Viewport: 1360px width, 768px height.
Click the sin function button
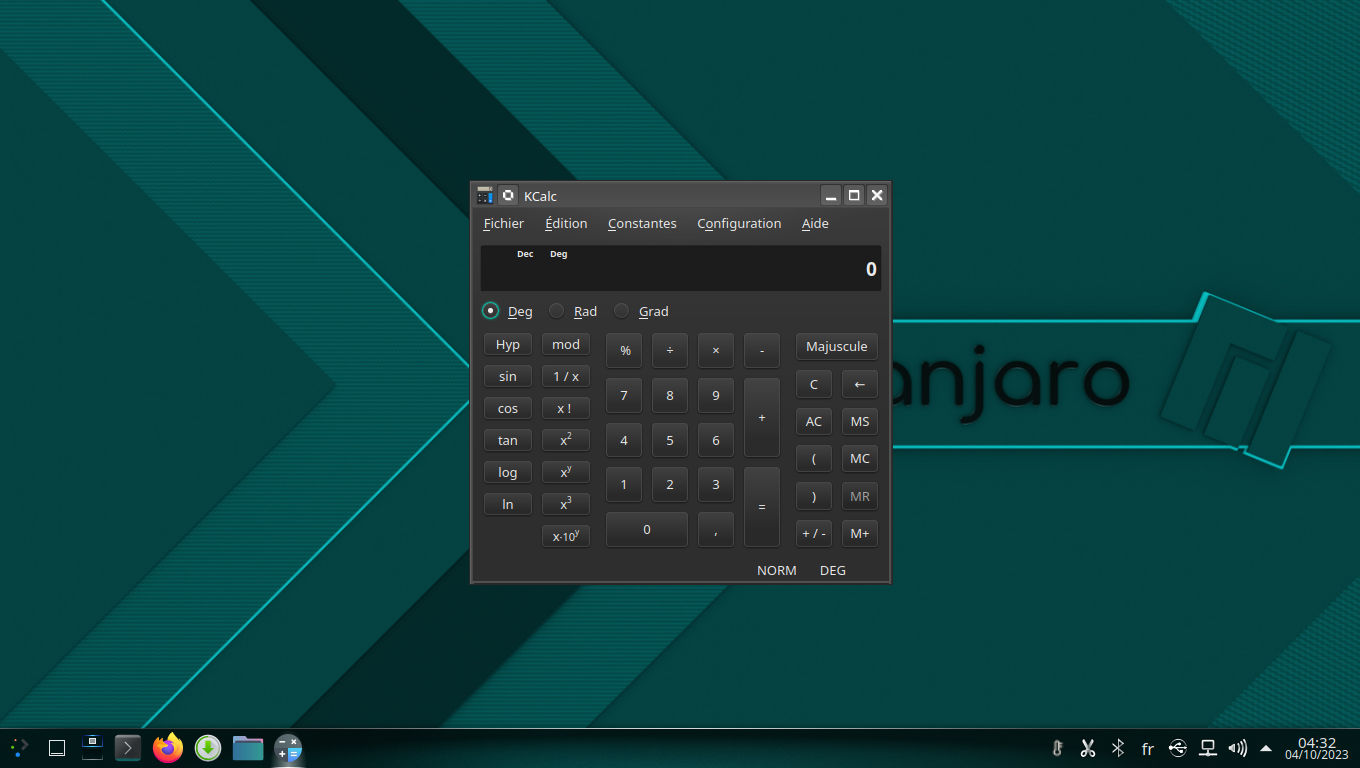tap(508, 376)
